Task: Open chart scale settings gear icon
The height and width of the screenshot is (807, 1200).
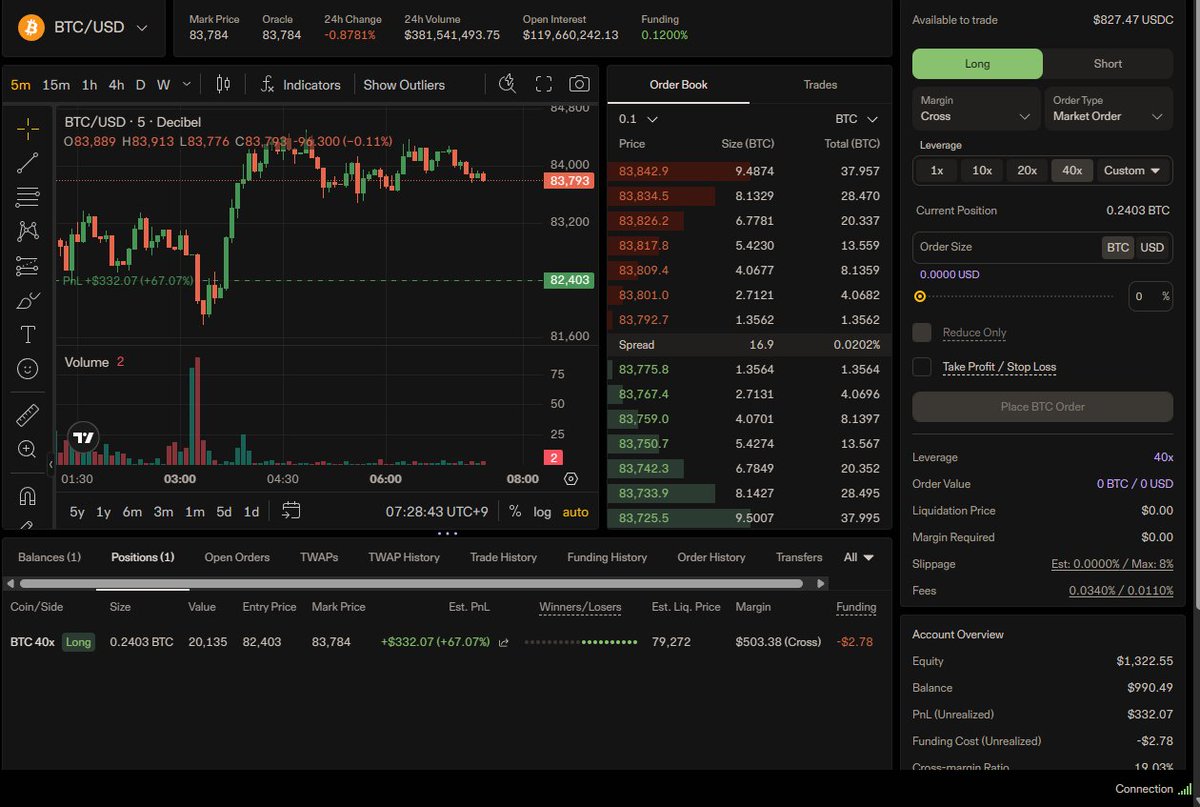Action: (571, 479)
